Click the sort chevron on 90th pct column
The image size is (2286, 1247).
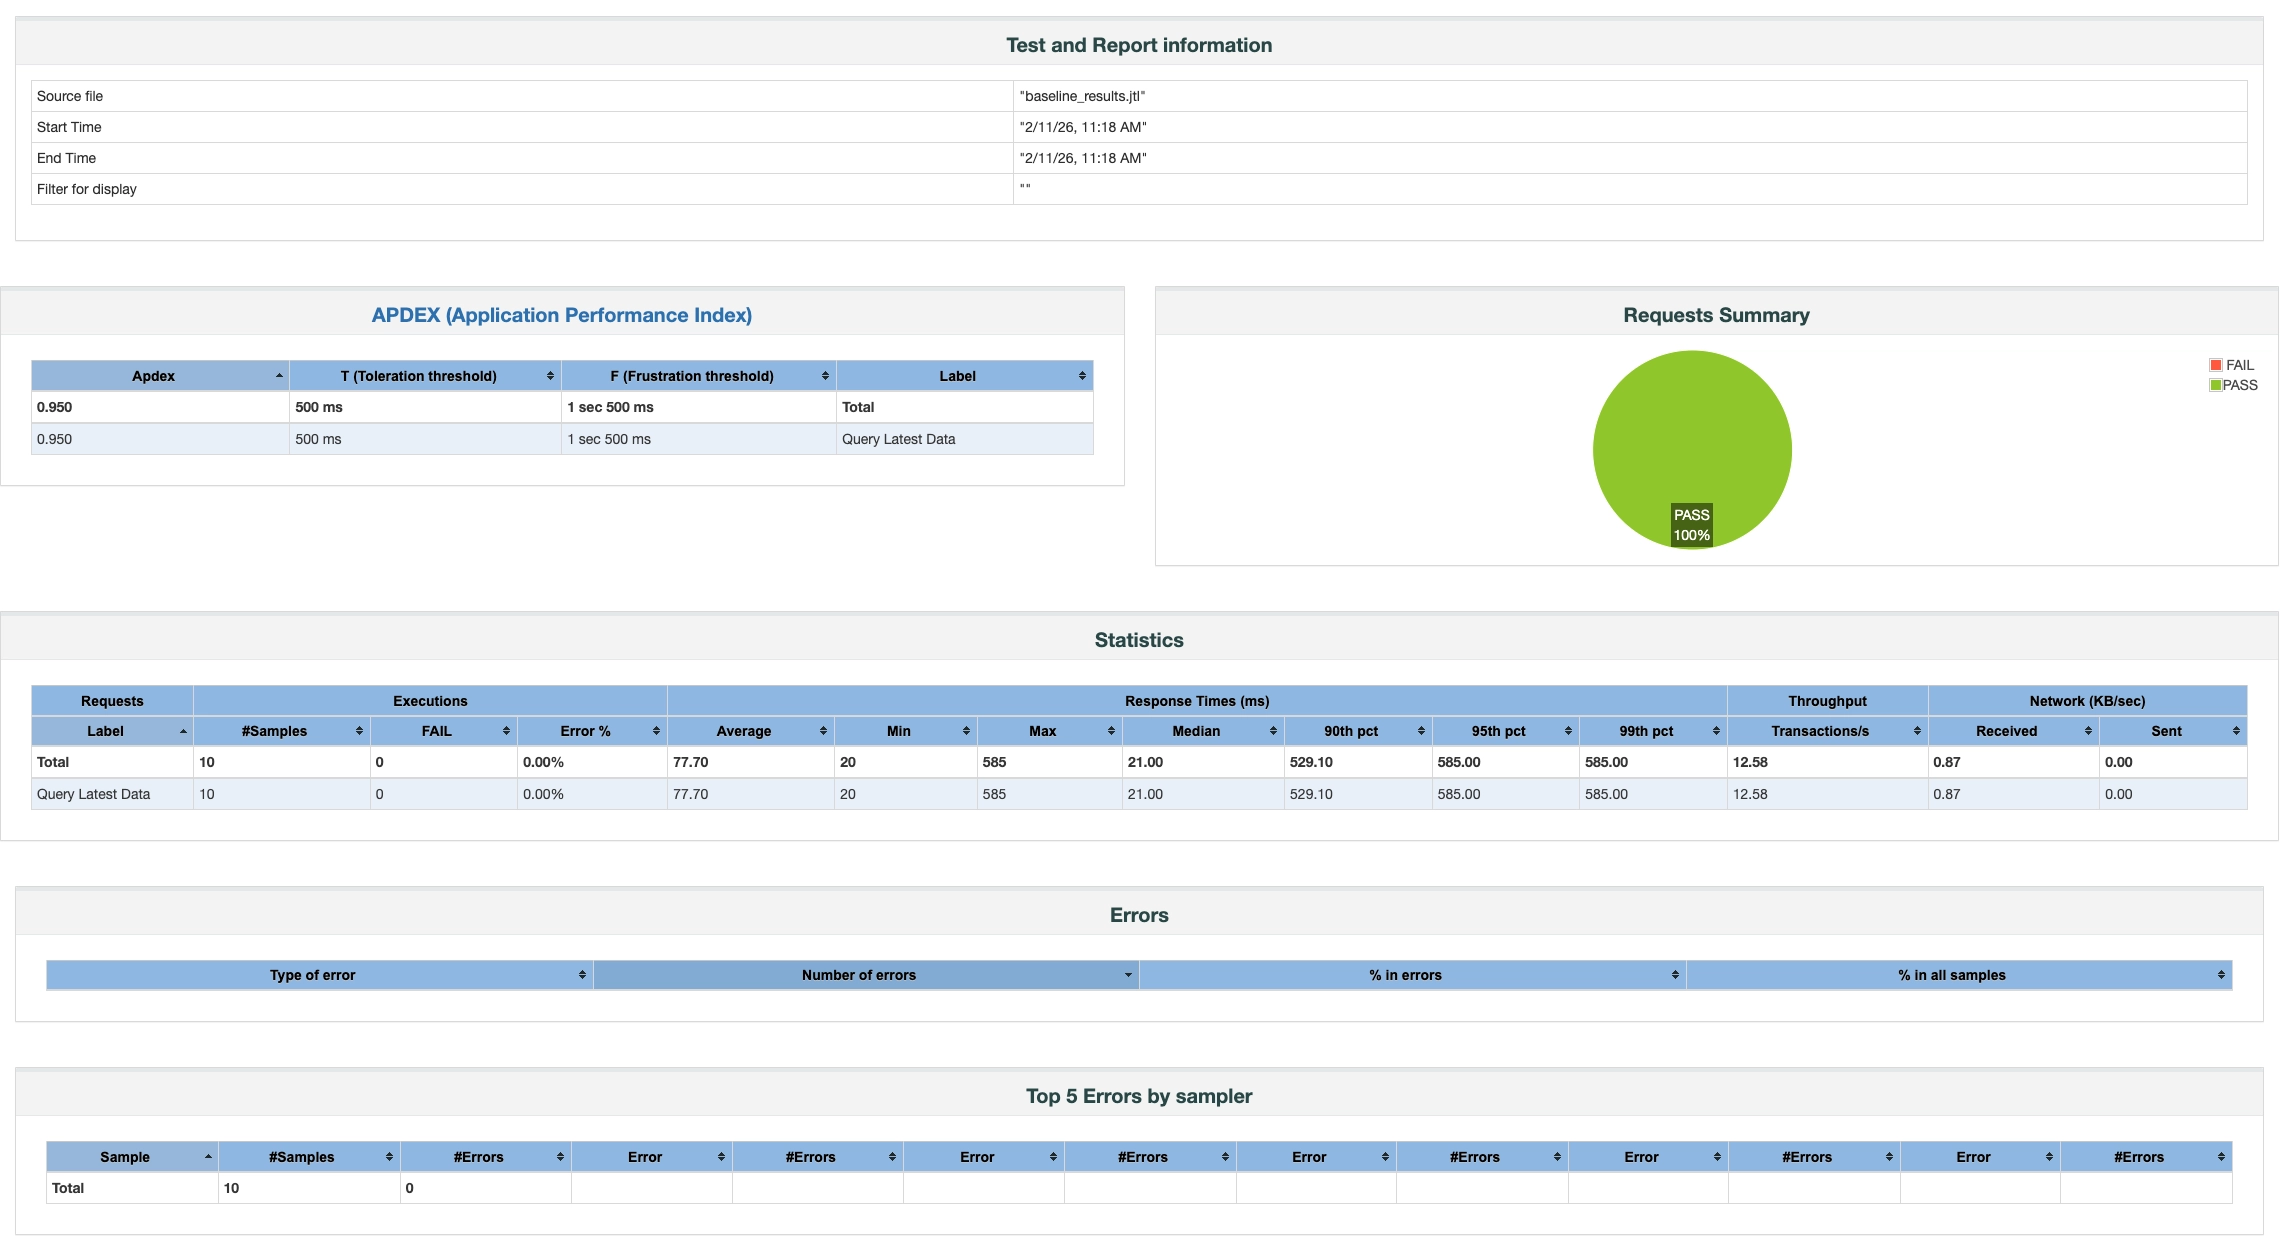[x=1420, y=731]
